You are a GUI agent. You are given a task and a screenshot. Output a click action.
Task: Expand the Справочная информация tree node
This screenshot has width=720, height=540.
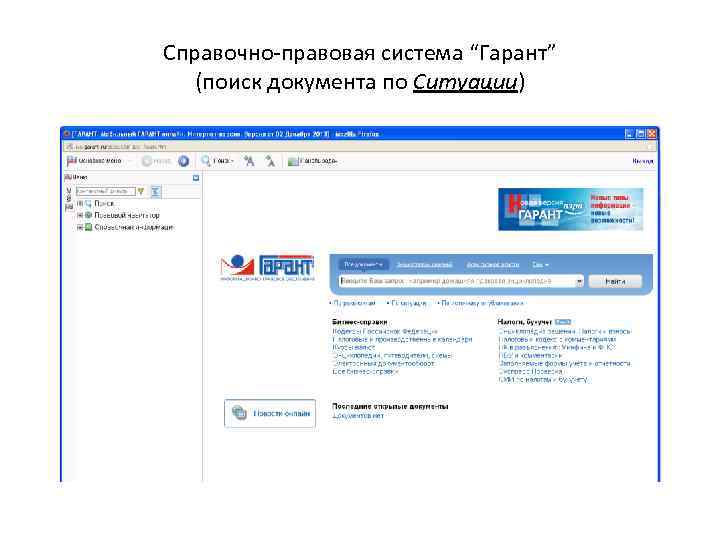point(80,227)
